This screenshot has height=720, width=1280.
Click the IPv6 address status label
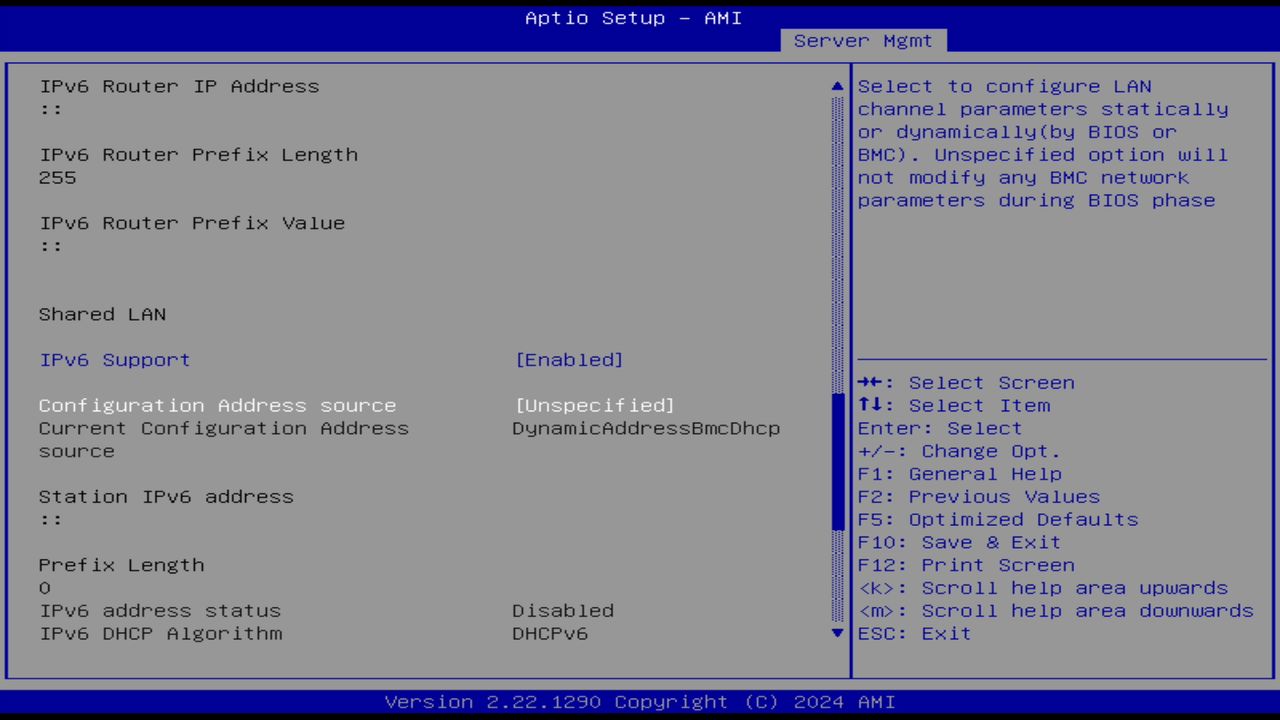tap(160, 610)
